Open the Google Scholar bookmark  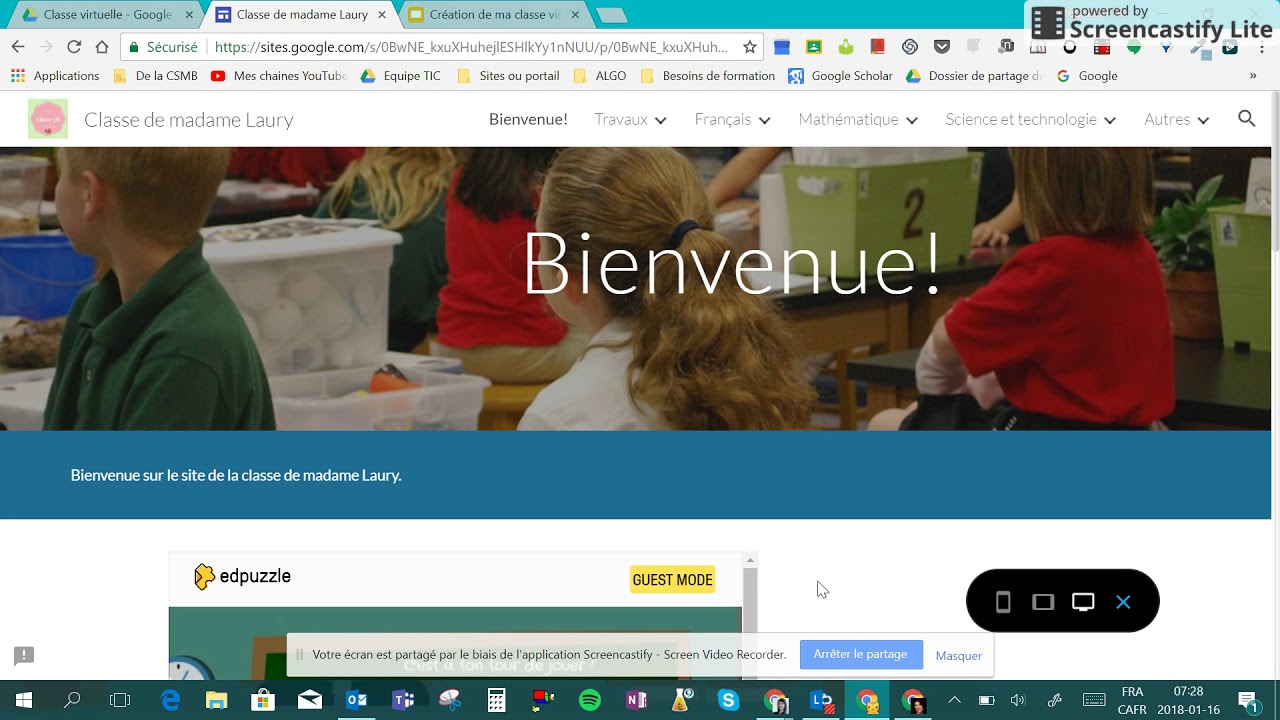[841, 76]
